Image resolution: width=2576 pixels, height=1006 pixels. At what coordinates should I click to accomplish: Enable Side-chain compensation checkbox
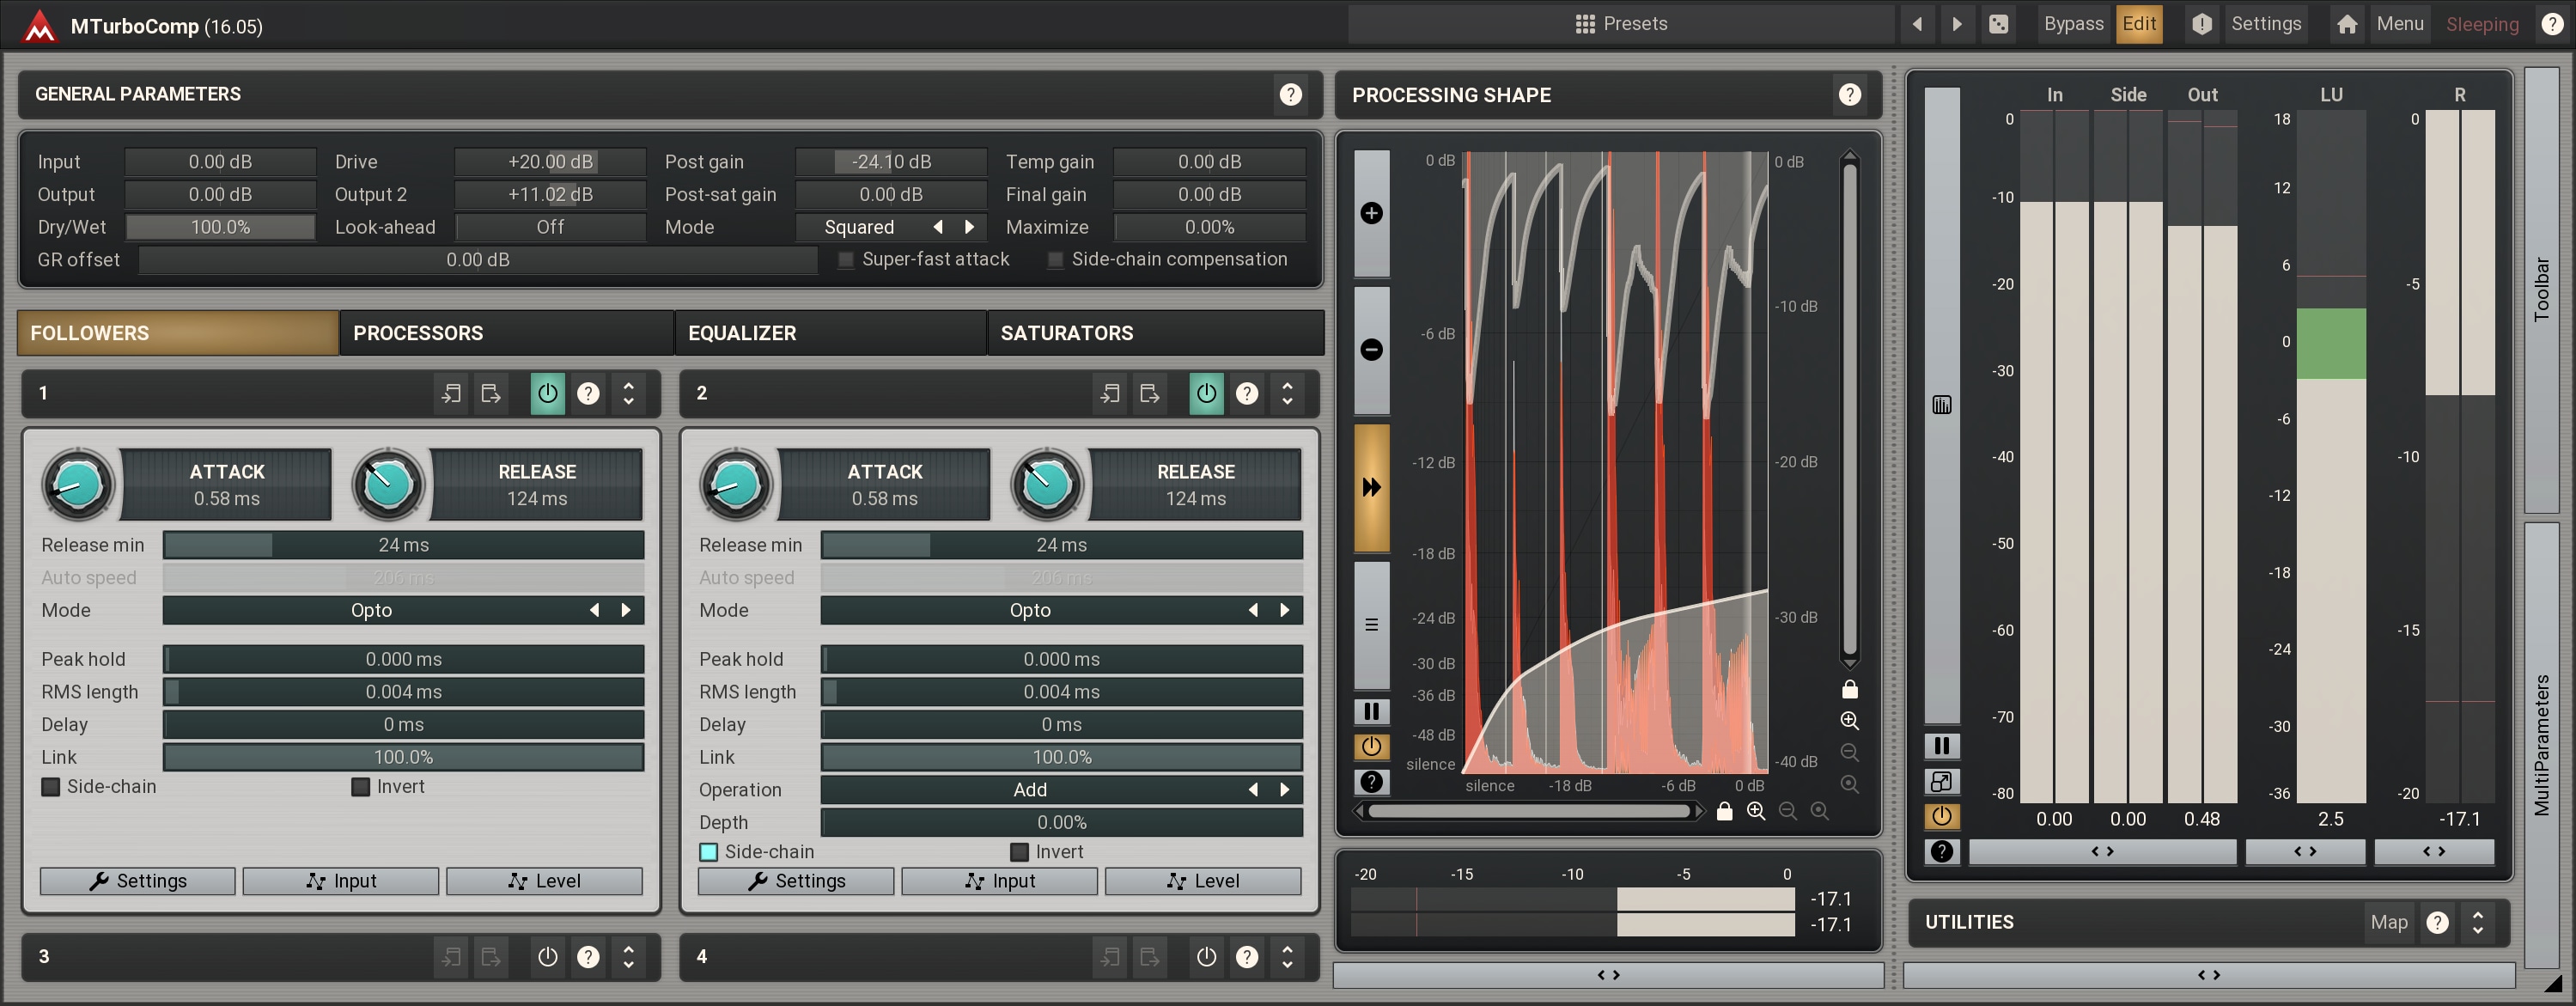click(1055, 260)
